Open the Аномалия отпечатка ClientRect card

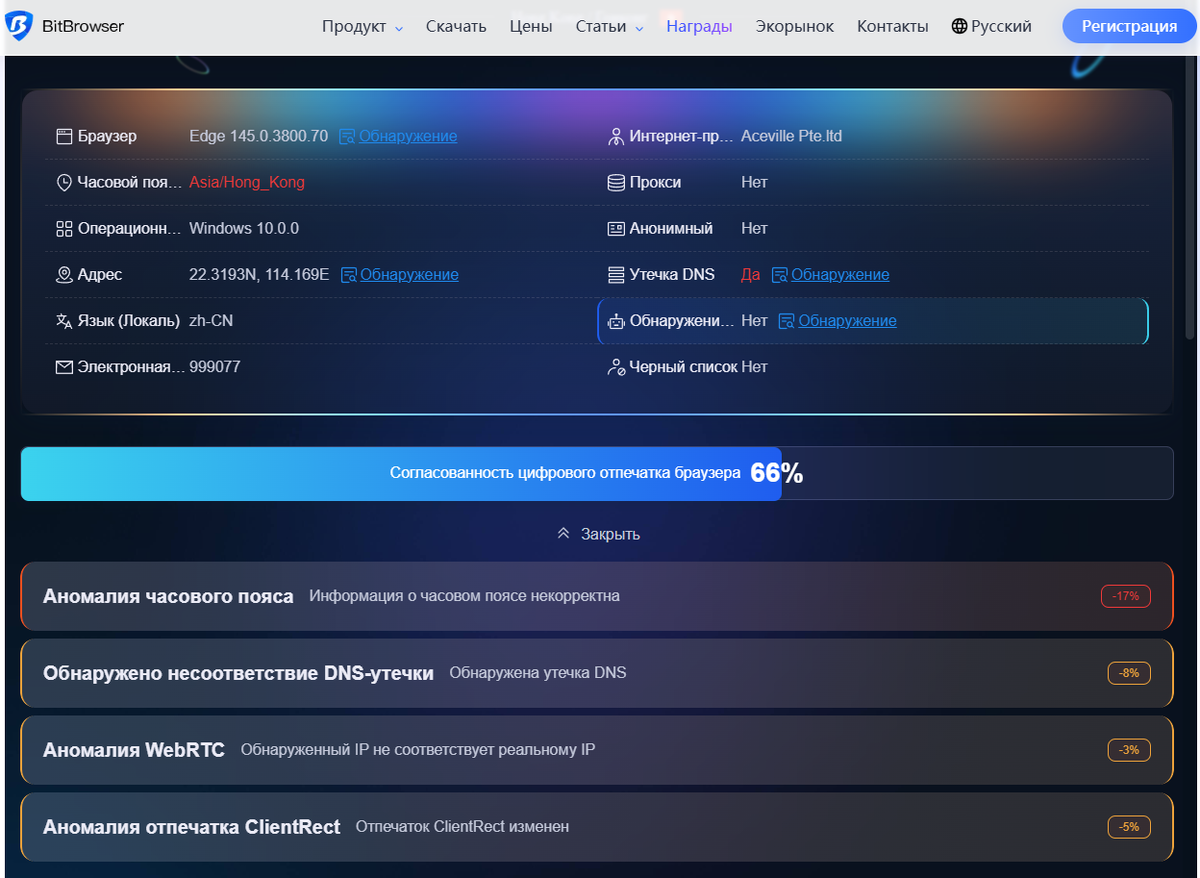tap(597, 827)
